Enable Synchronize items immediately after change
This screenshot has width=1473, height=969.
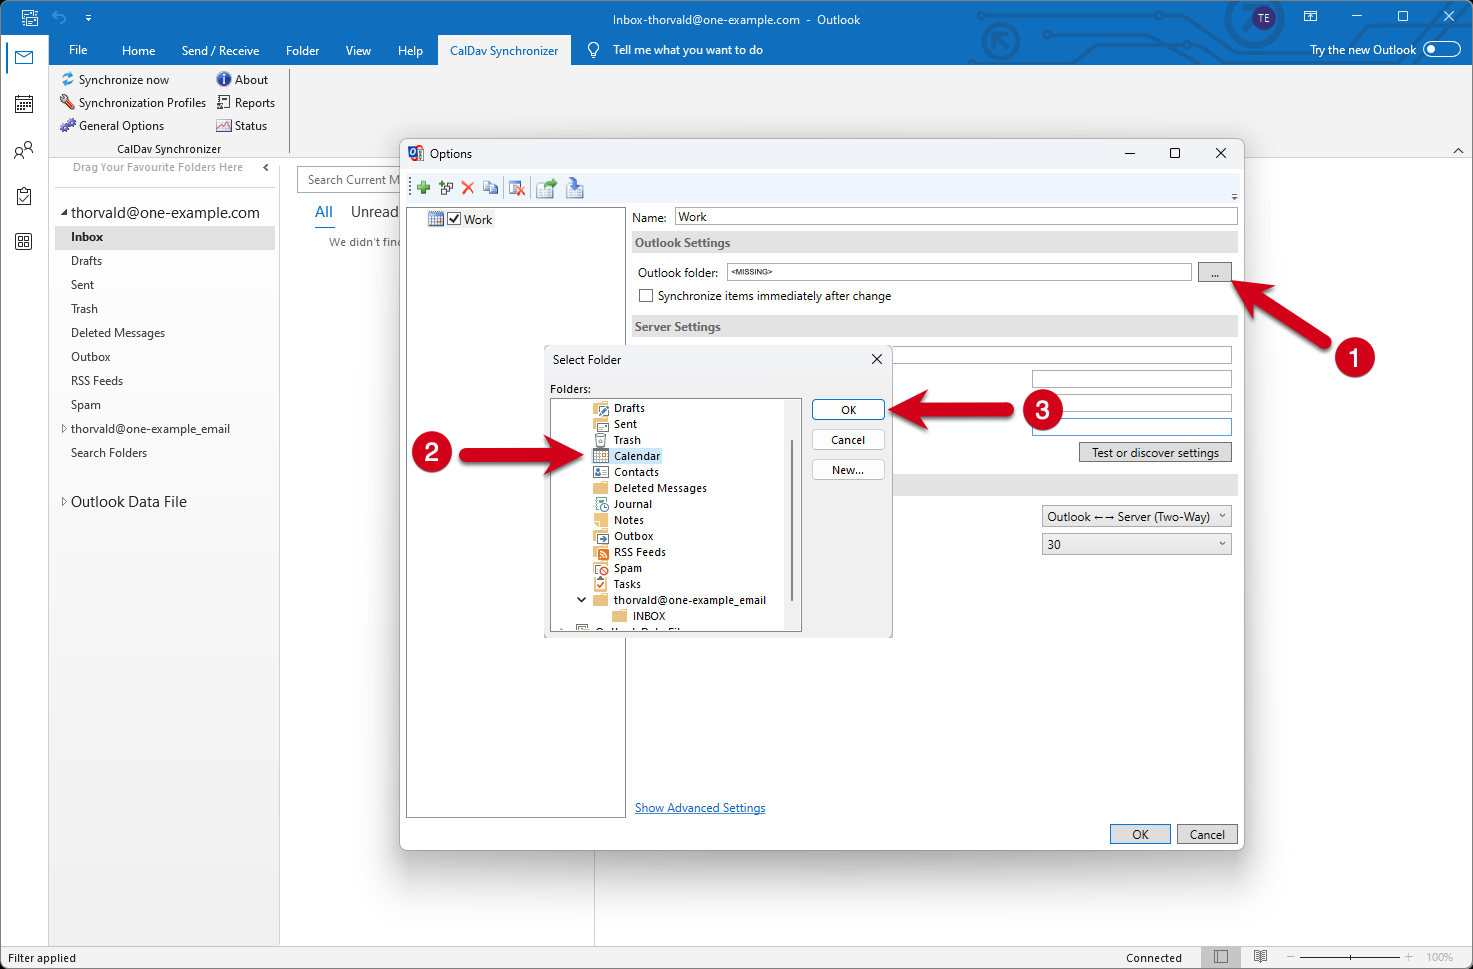point(646,296)
